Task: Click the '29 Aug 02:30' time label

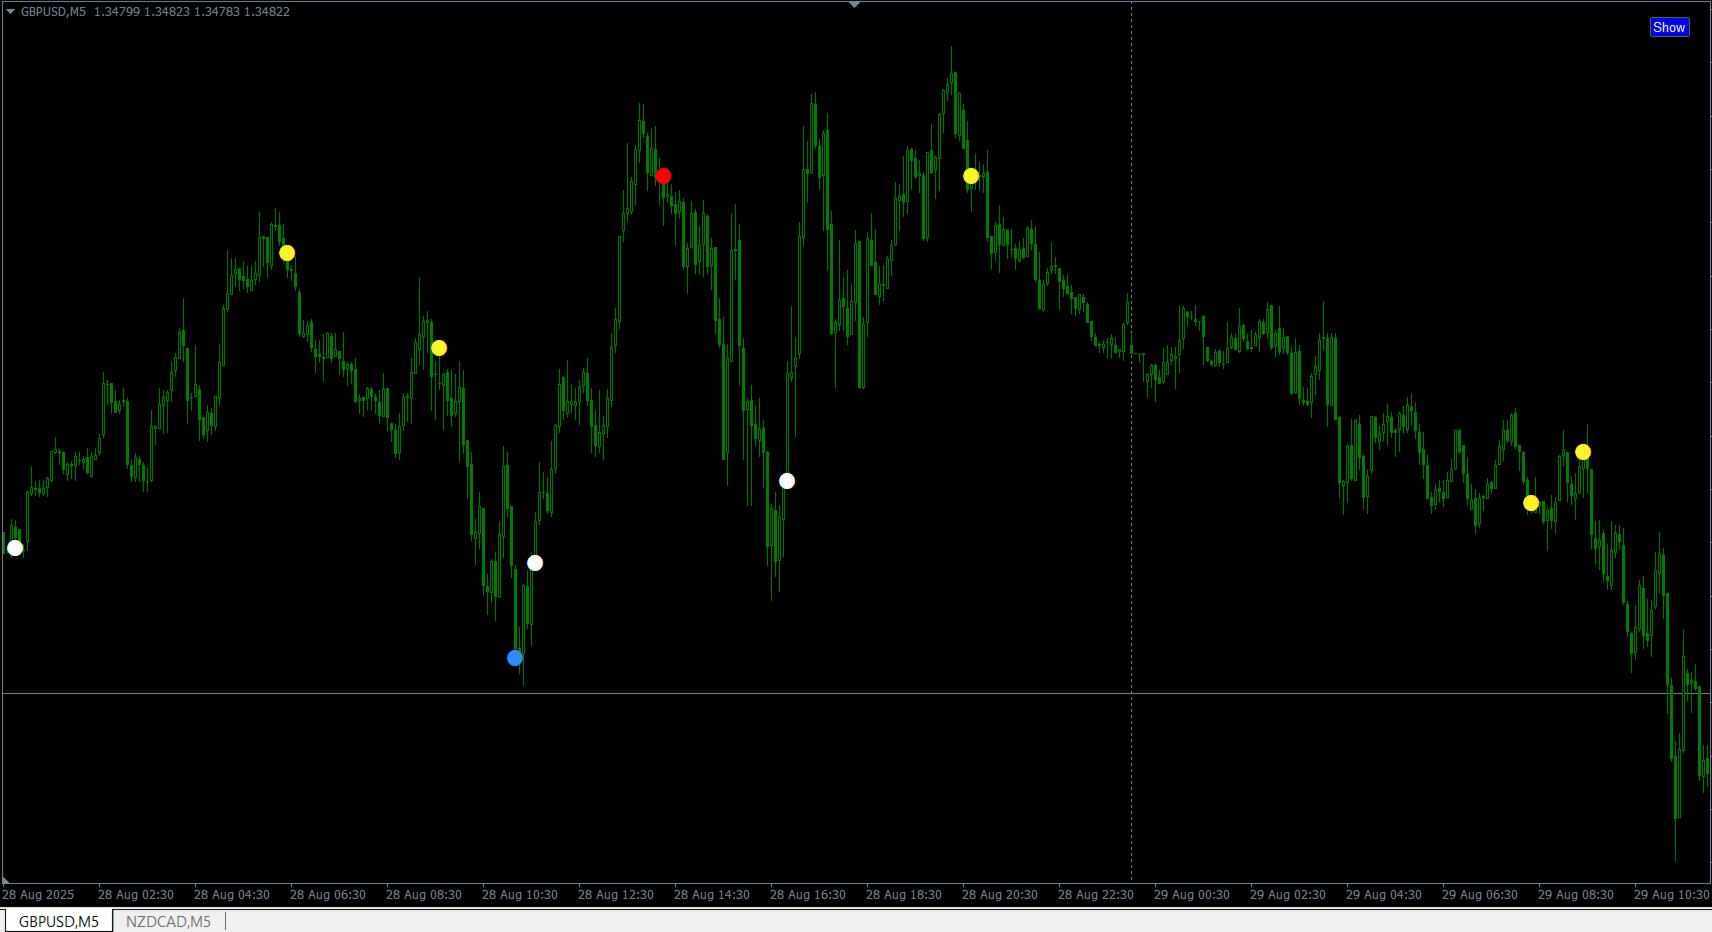Action: click(x=1288, y=895)
